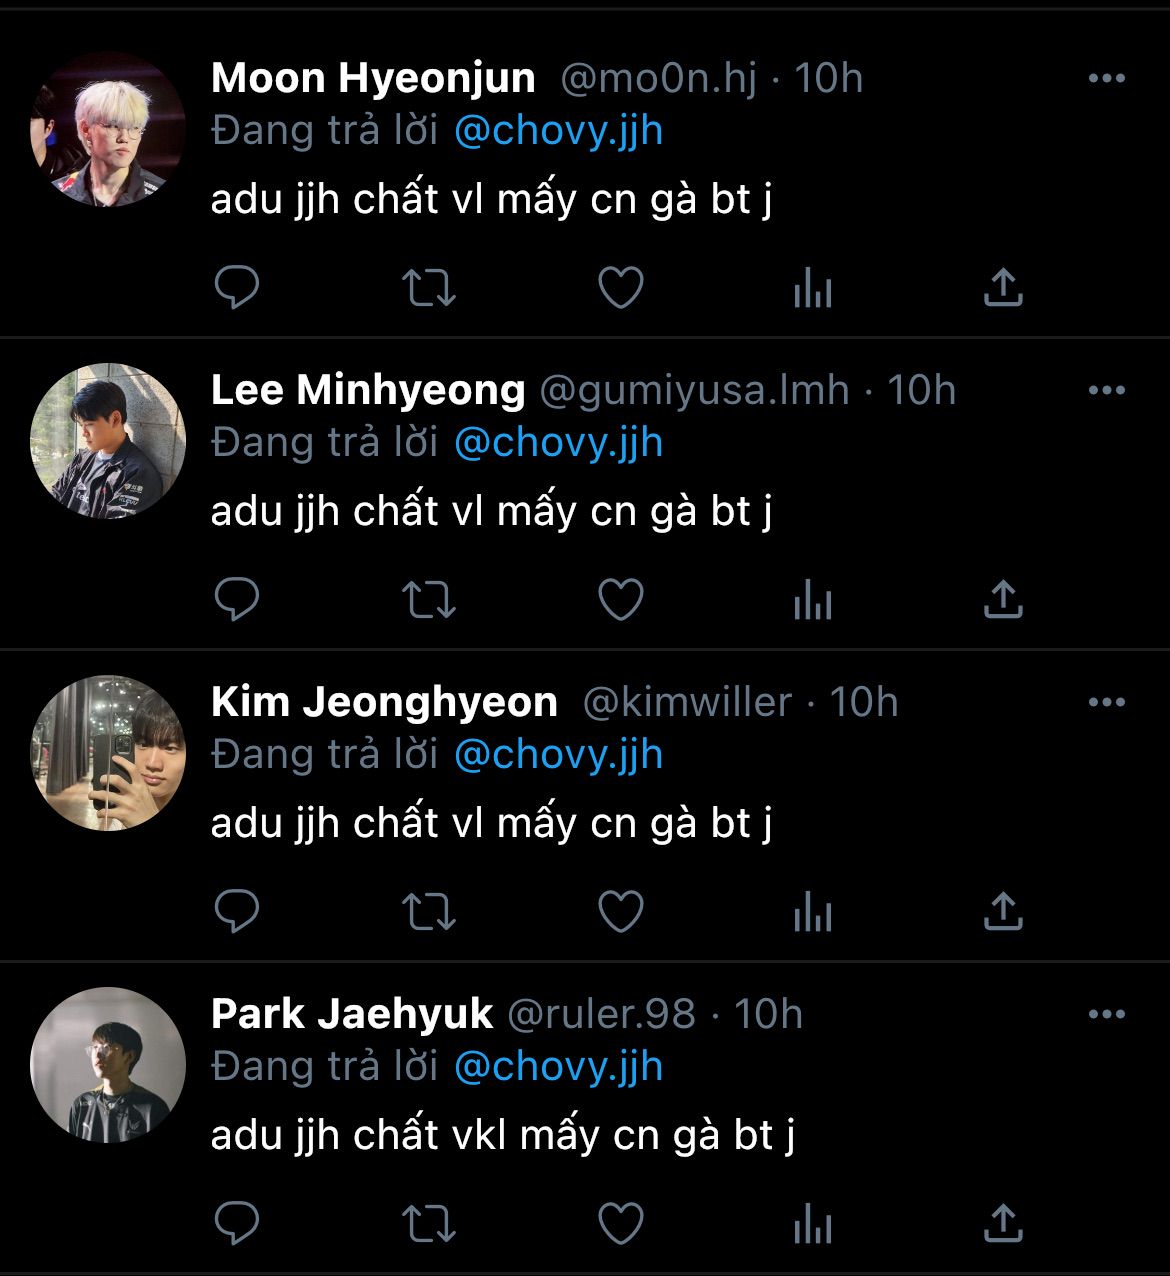Reply to Park Jaehyuk's tweet
Image resolution: width=1170 pixels, height=1276 pixels.
click(237, 1224)
